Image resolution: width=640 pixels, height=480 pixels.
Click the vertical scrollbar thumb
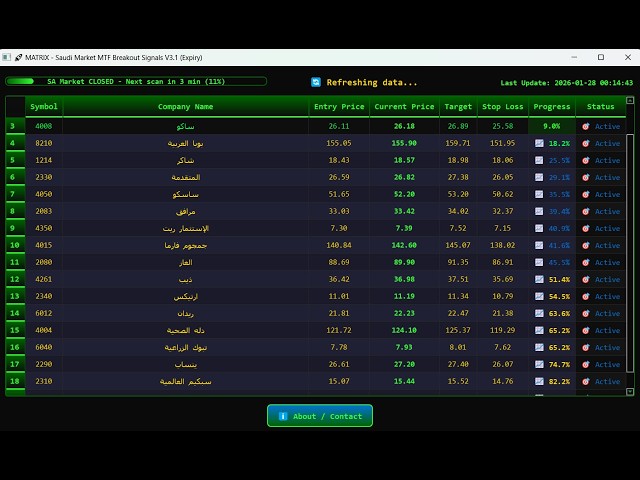pos(630,253)
